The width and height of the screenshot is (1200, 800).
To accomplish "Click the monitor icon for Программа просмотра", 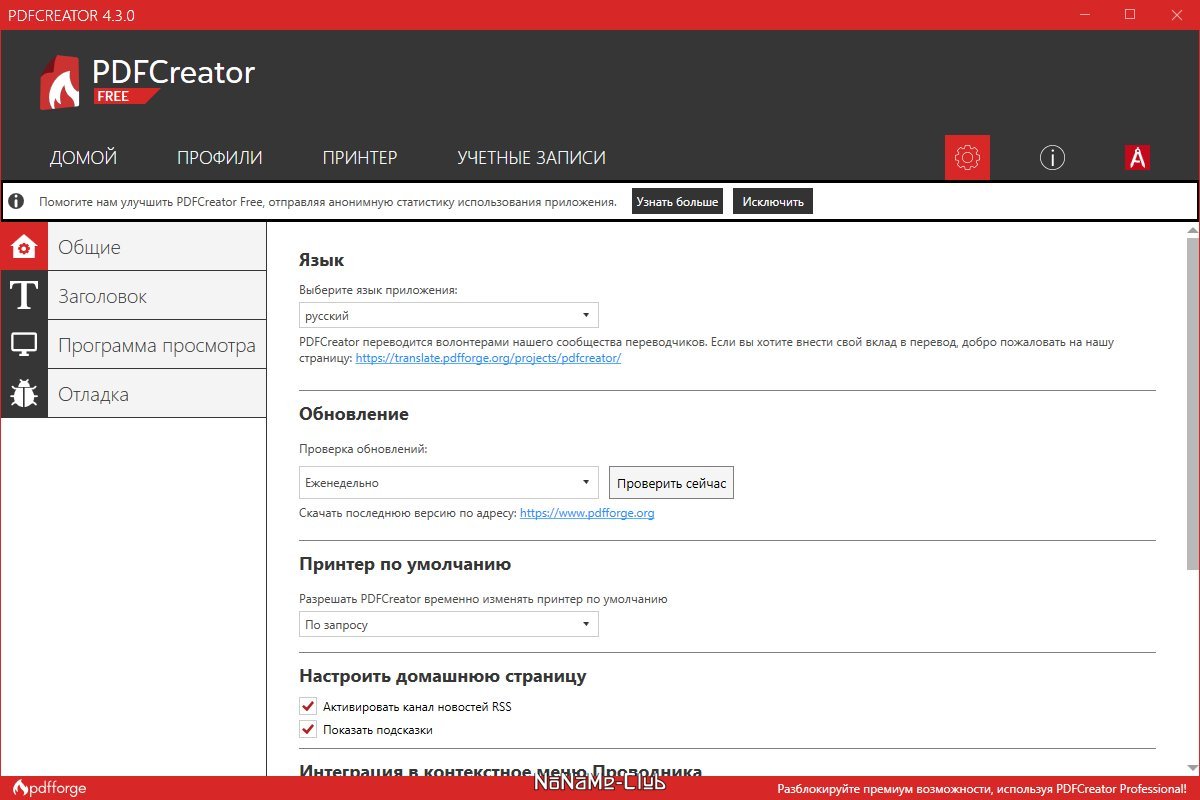I will pos(24,345).
